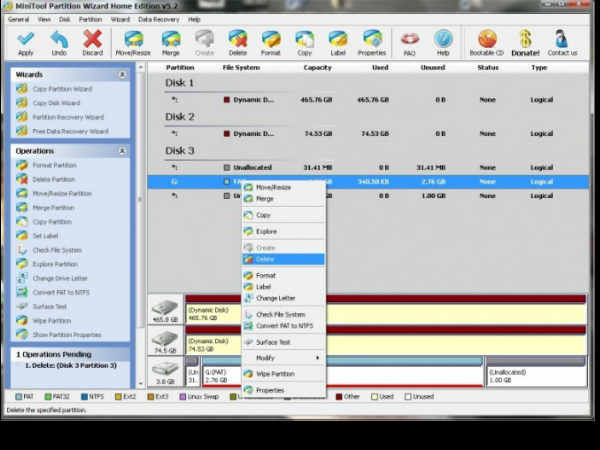Viewport: 600px width, 450px height.
Task: Click the Bootable CD toolbar icon
Action: [487, 43]
